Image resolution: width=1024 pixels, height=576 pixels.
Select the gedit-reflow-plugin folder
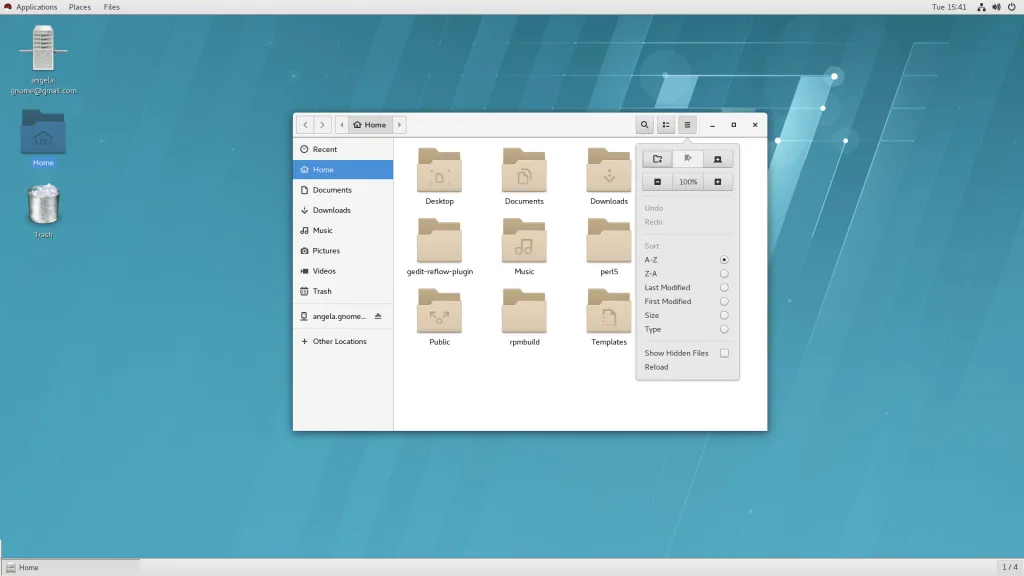pyautogui.click(x=440, y=247)
